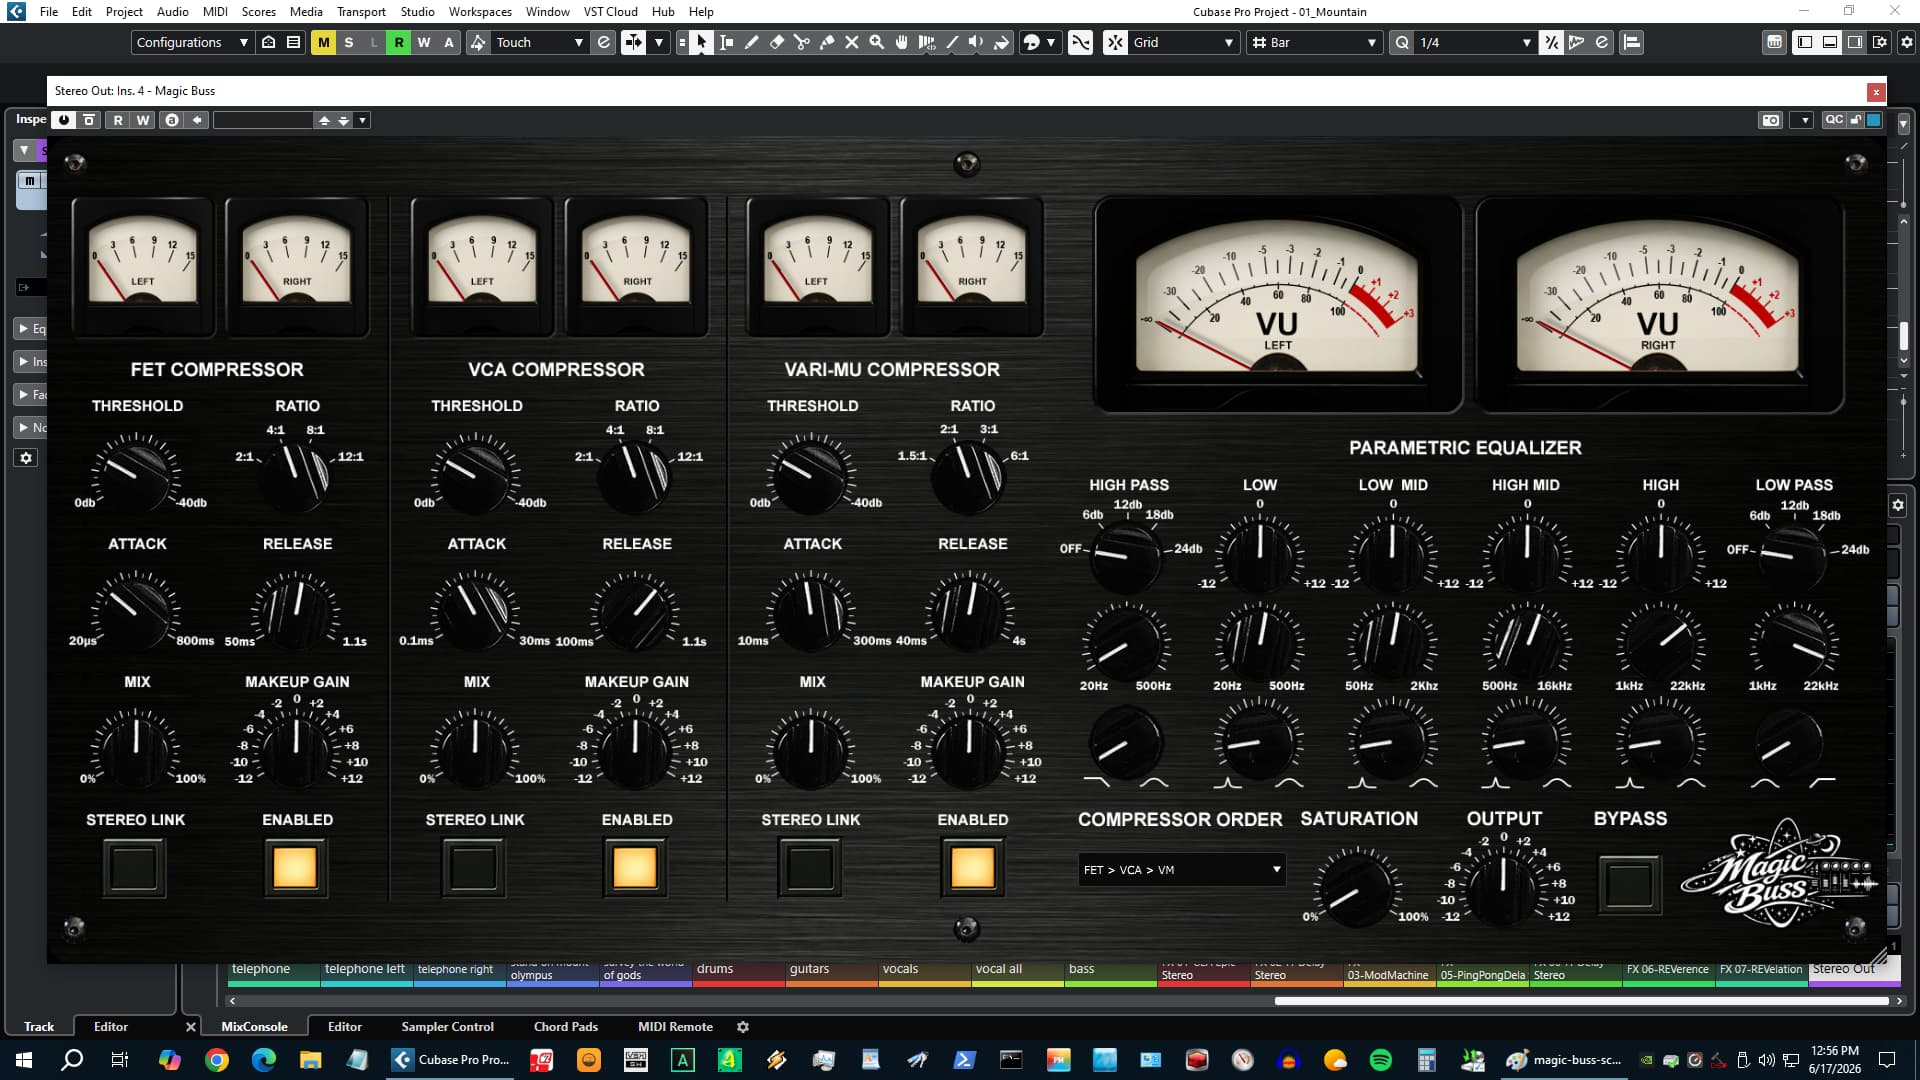
Task: Open the Bar grid type dropdown
Action: pos(1313,42)
